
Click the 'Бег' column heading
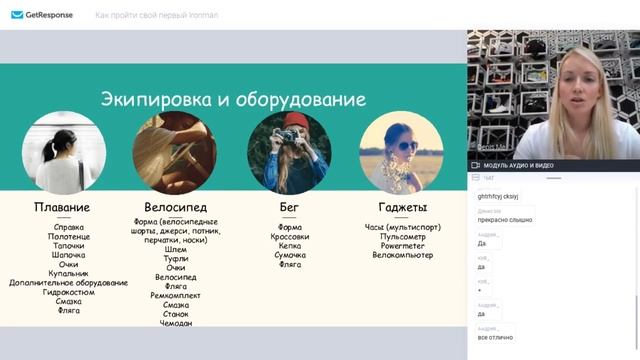pos(289,207)
